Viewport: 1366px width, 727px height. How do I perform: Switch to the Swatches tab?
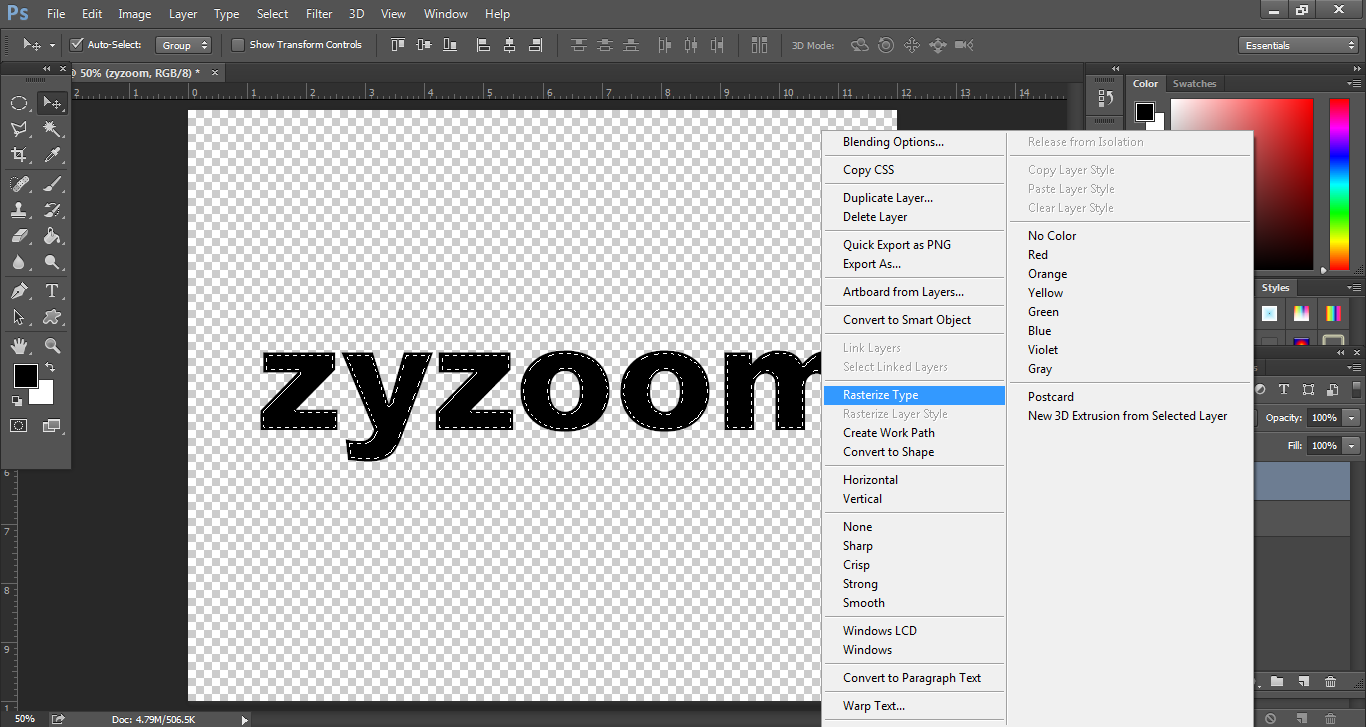click(1194, 84)
